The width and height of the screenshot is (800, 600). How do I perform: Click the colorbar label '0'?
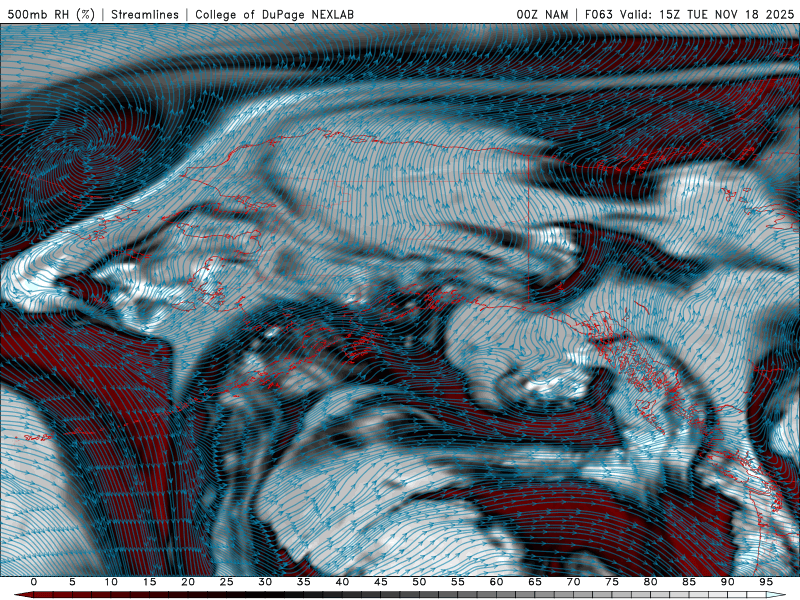tap(34, 582)
